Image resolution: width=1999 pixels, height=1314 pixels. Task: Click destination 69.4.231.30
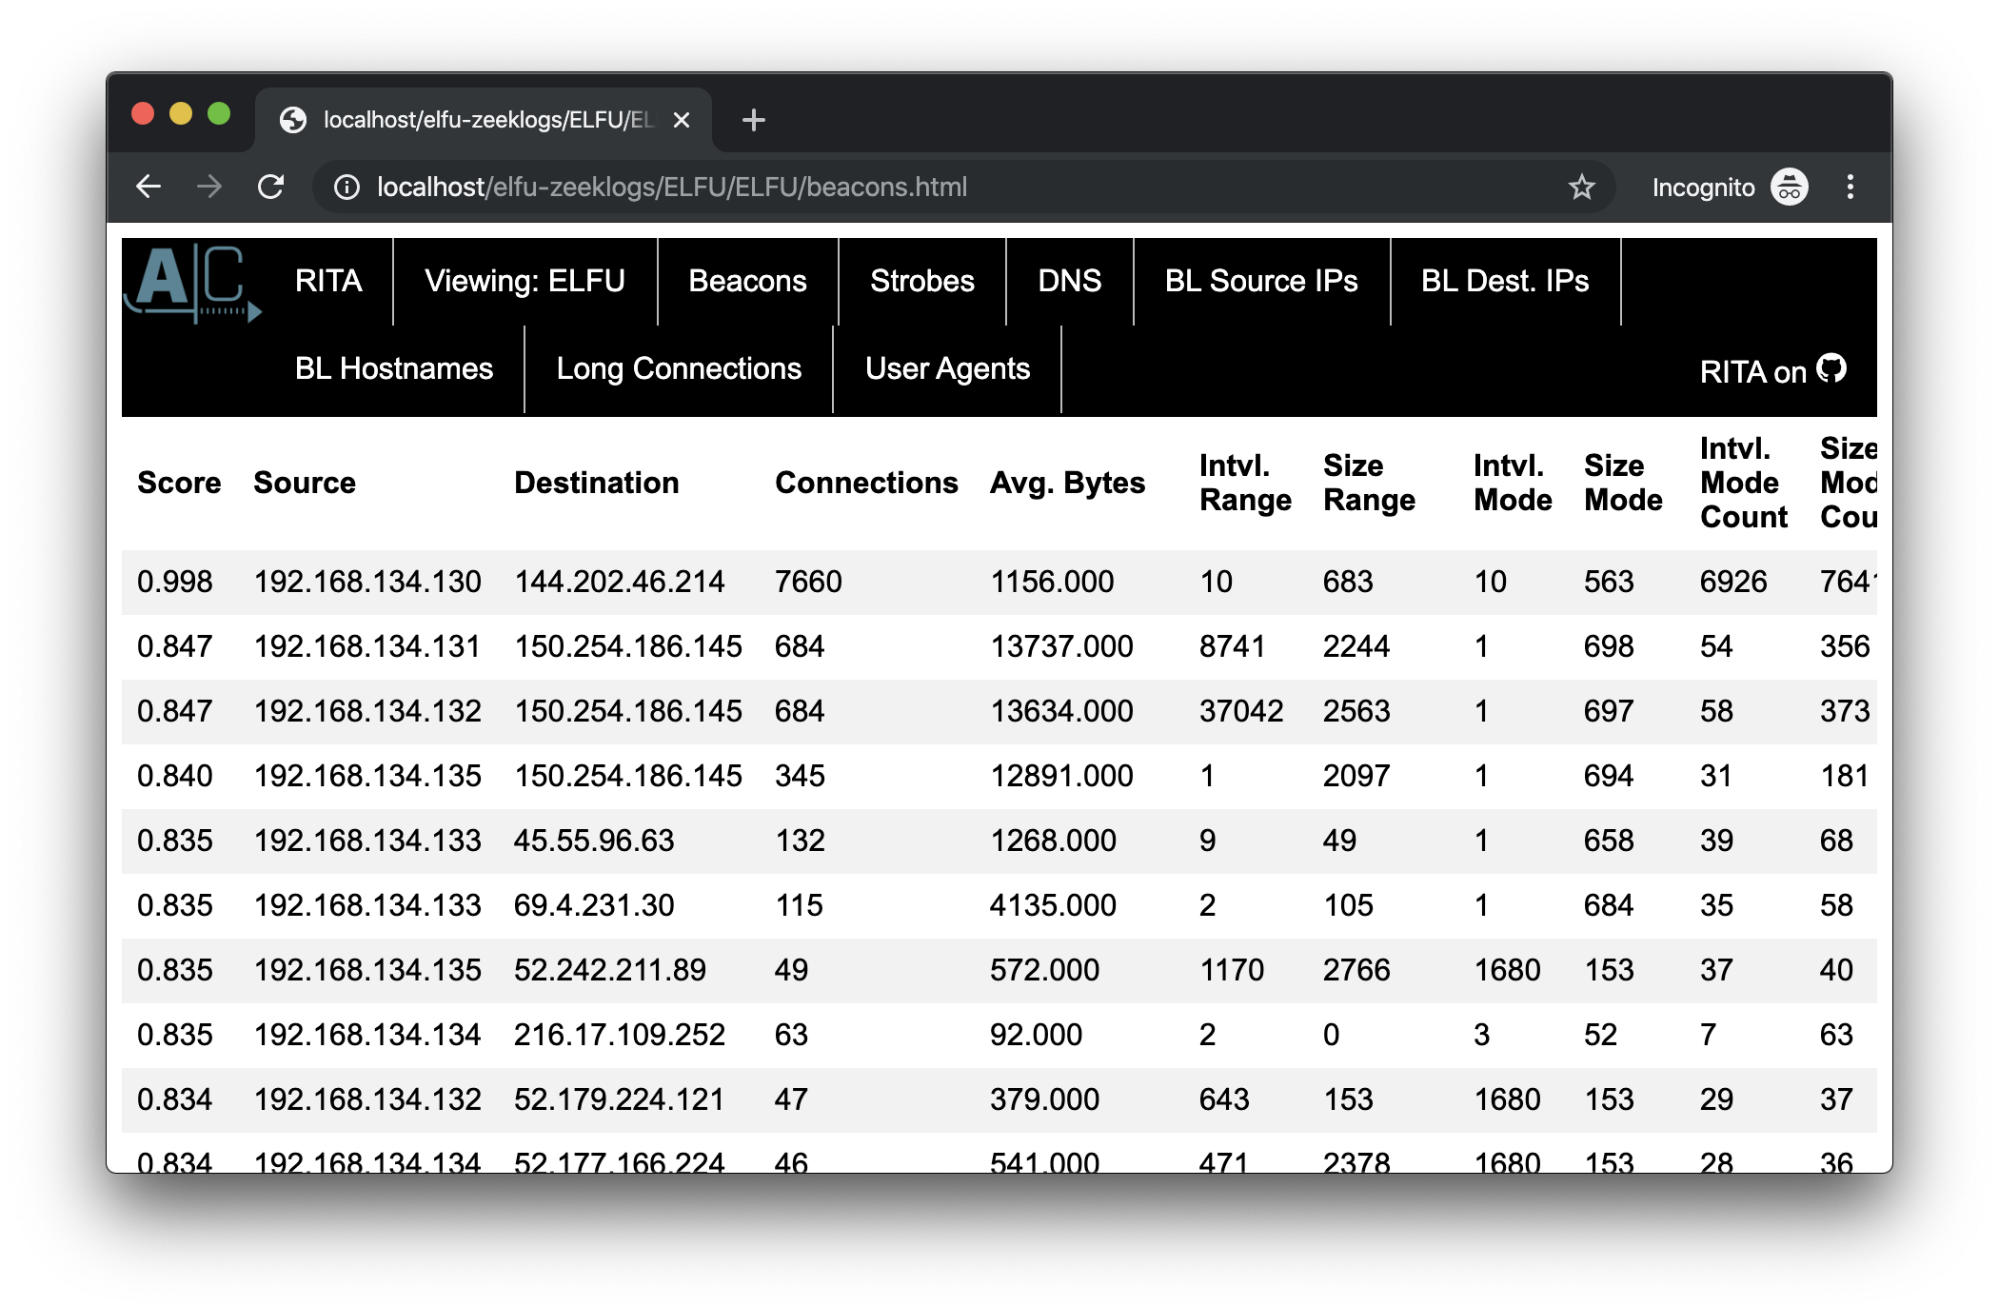click(594, 906)
